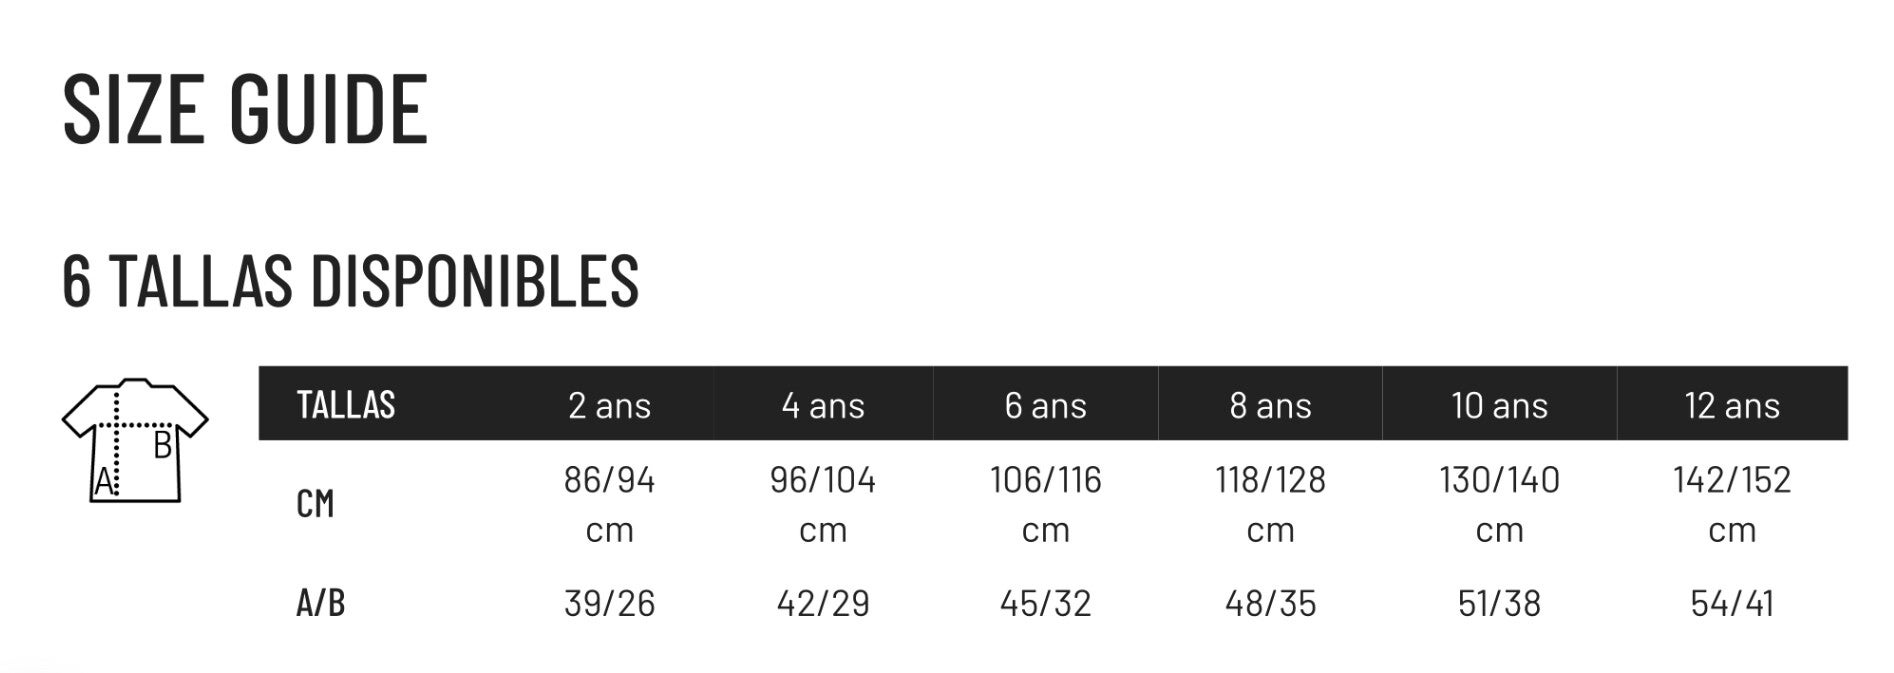
Task: Click the SIZE GUIDE heading
Action: pyautogui.click(x=245, y=109)
